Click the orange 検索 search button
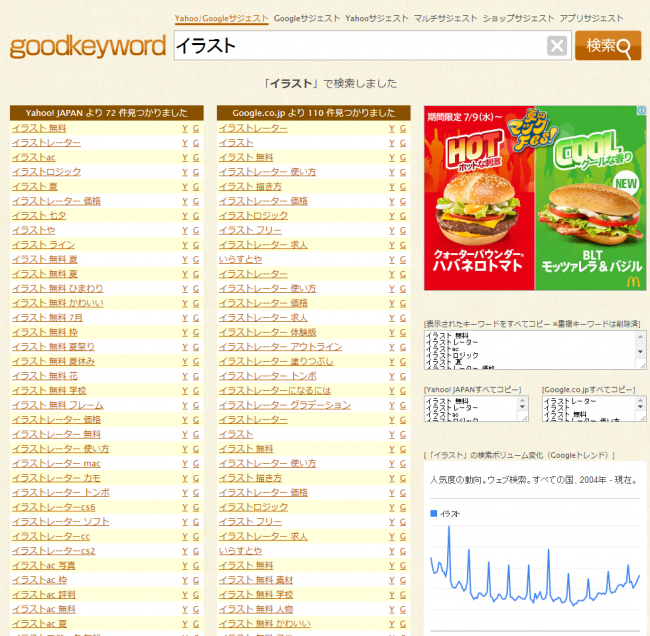The image size is (650, 636). [608, 46]
